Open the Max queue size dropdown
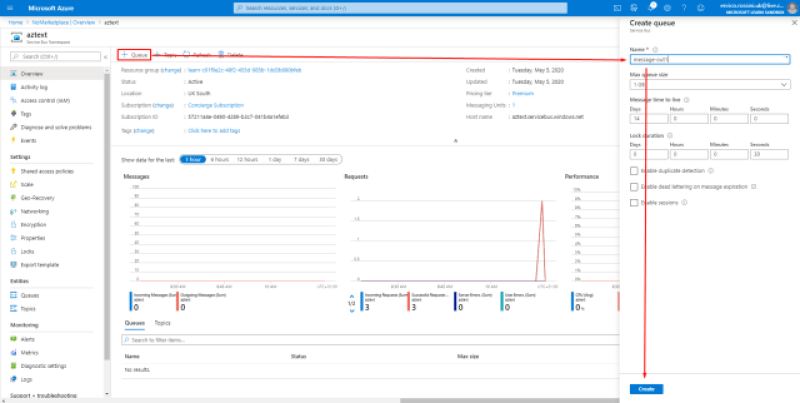This screenshot has height=403, width=800. pos(710,85)
